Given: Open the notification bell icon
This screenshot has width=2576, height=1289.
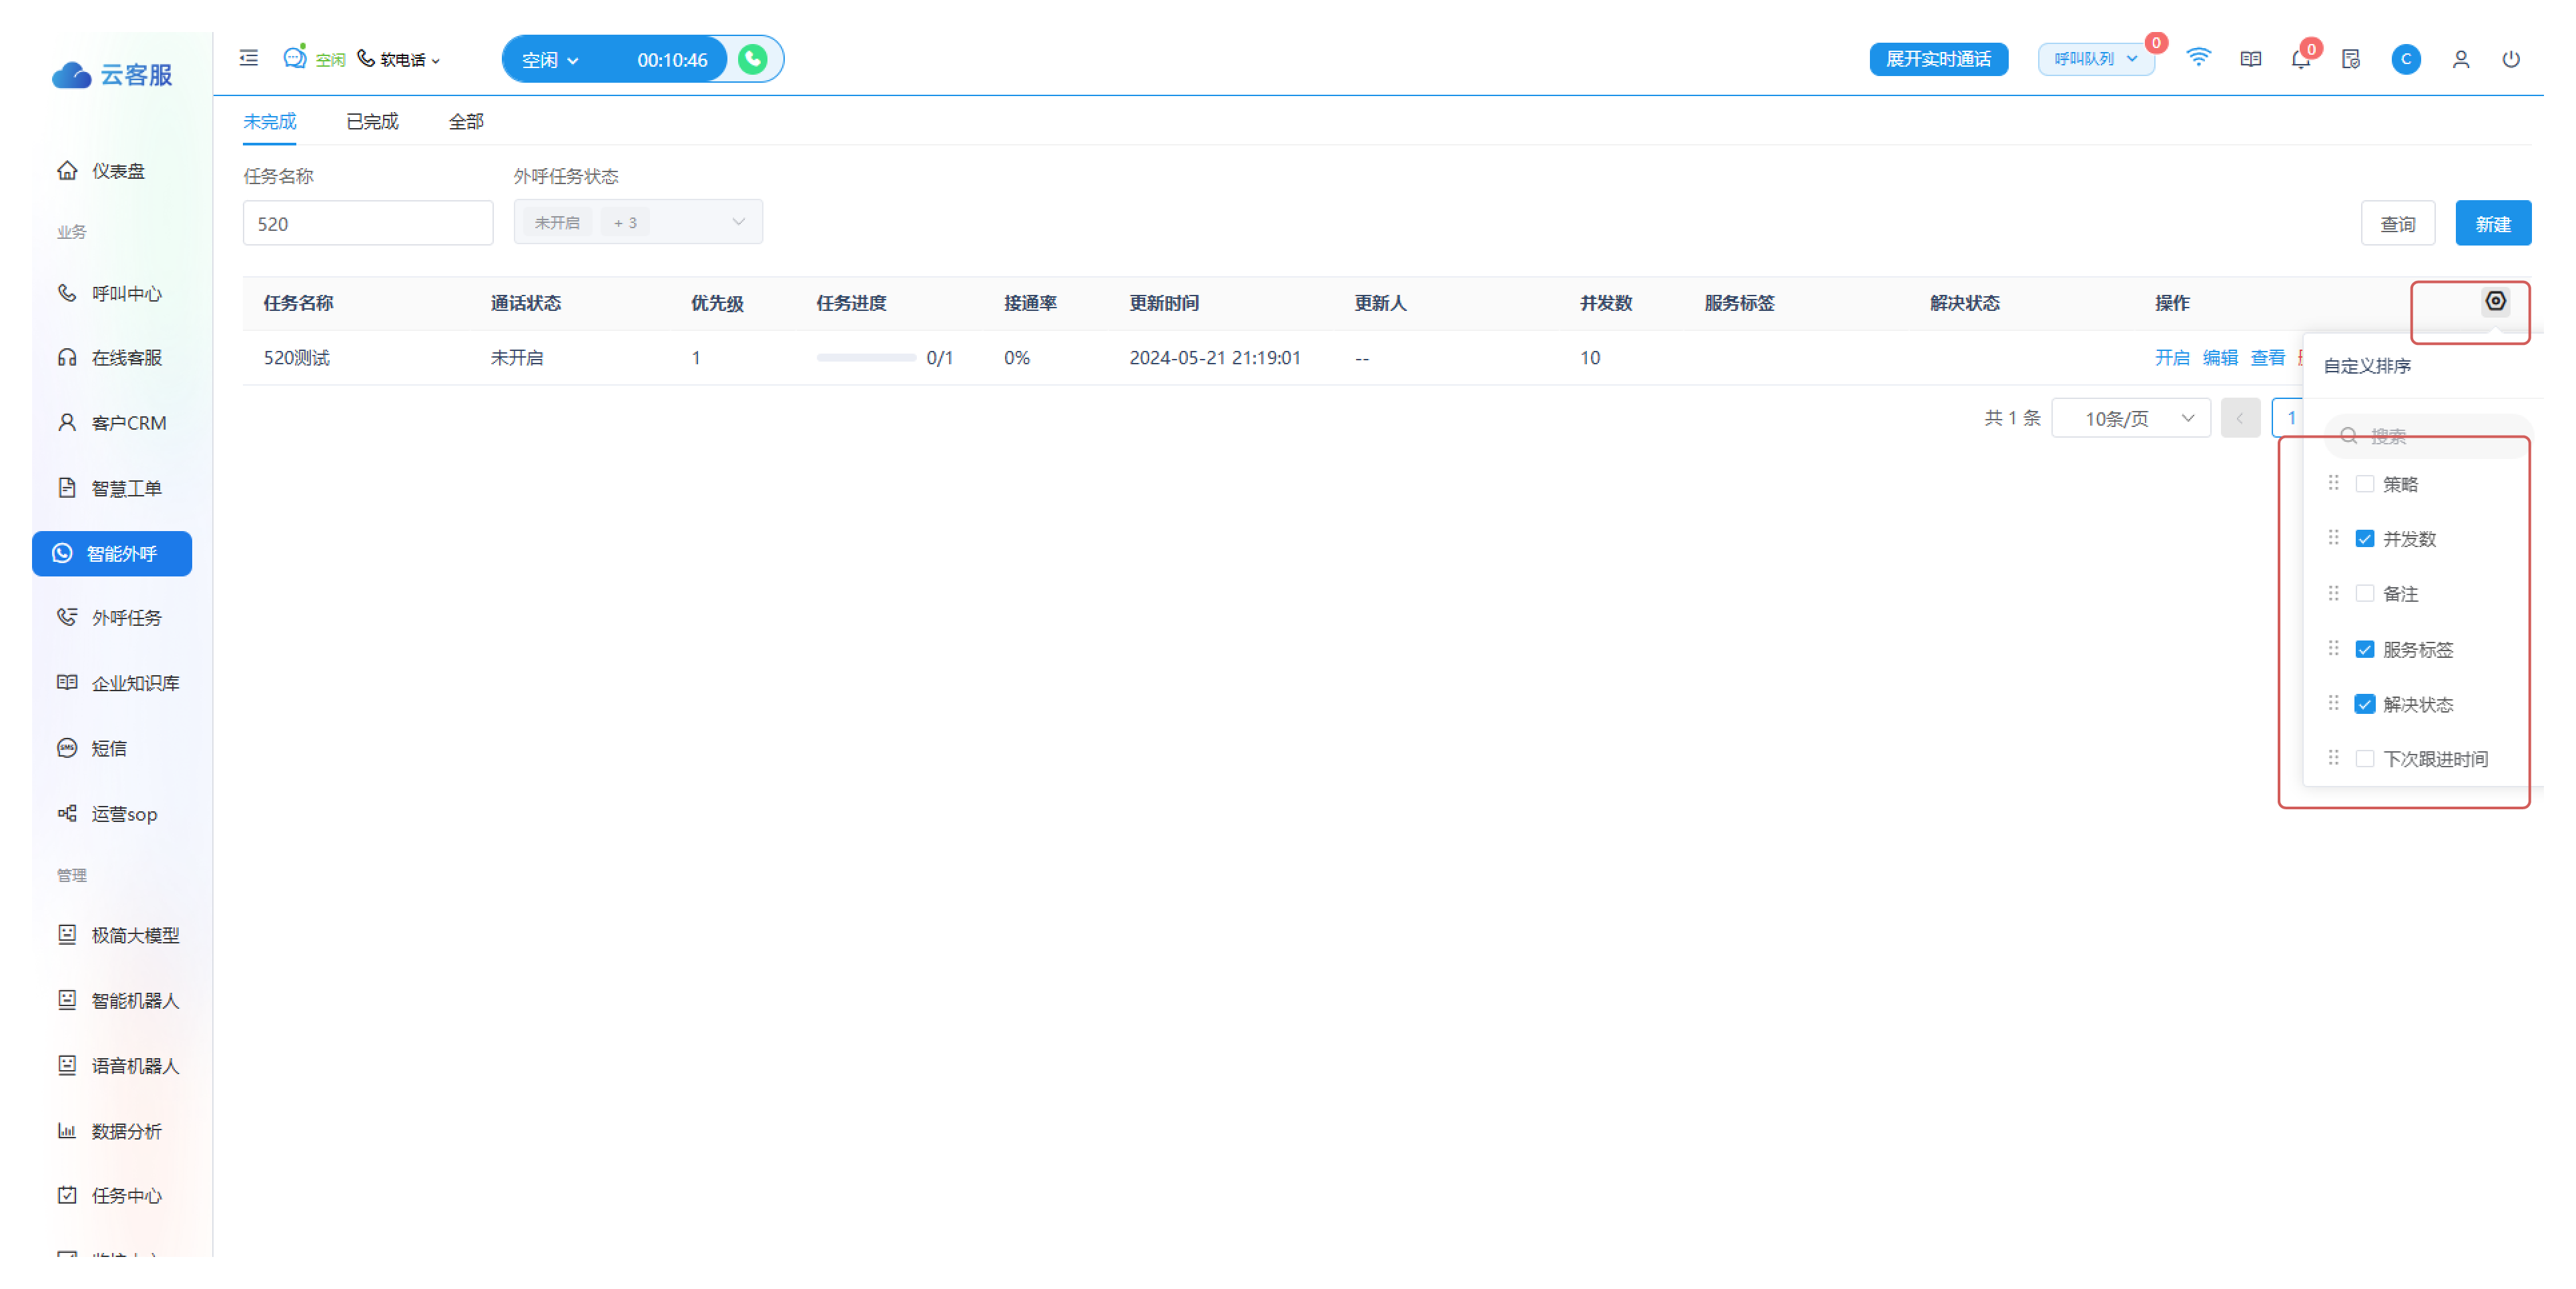Looking at the screenshot, I should coord(2300,60).
